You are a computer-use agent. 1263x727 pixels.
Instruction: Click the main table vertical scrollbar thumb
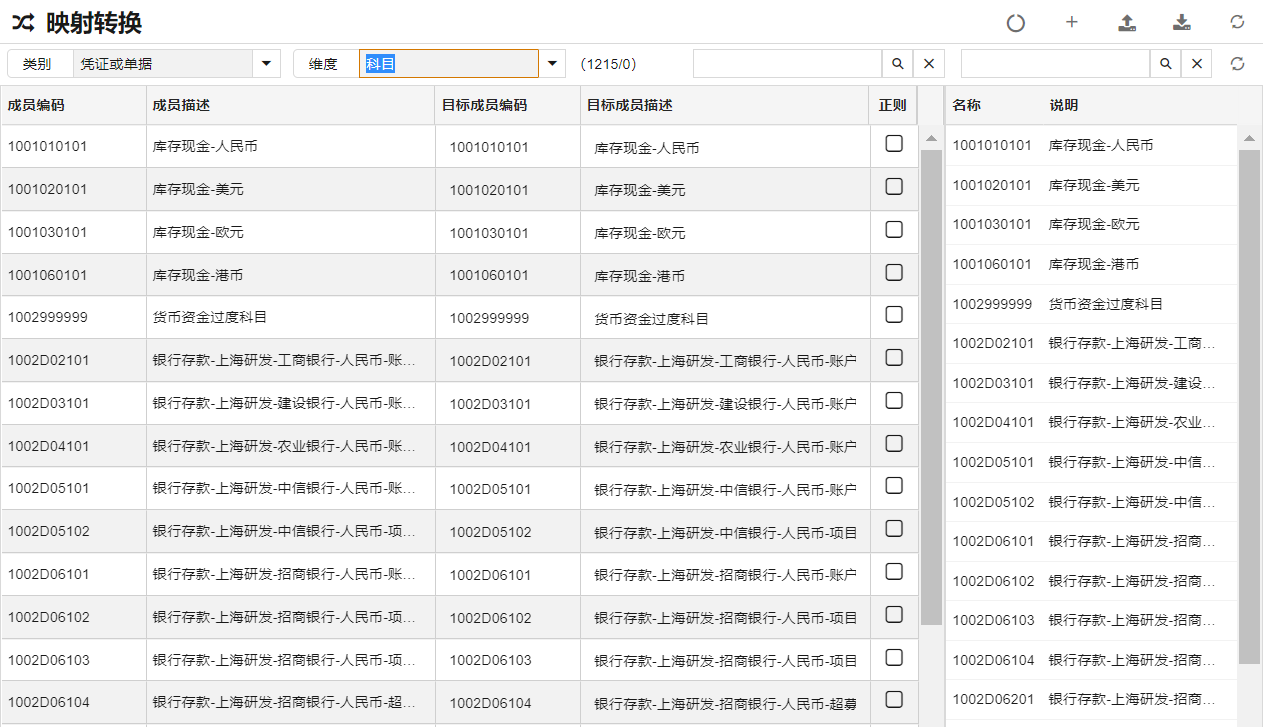point(931,386)
